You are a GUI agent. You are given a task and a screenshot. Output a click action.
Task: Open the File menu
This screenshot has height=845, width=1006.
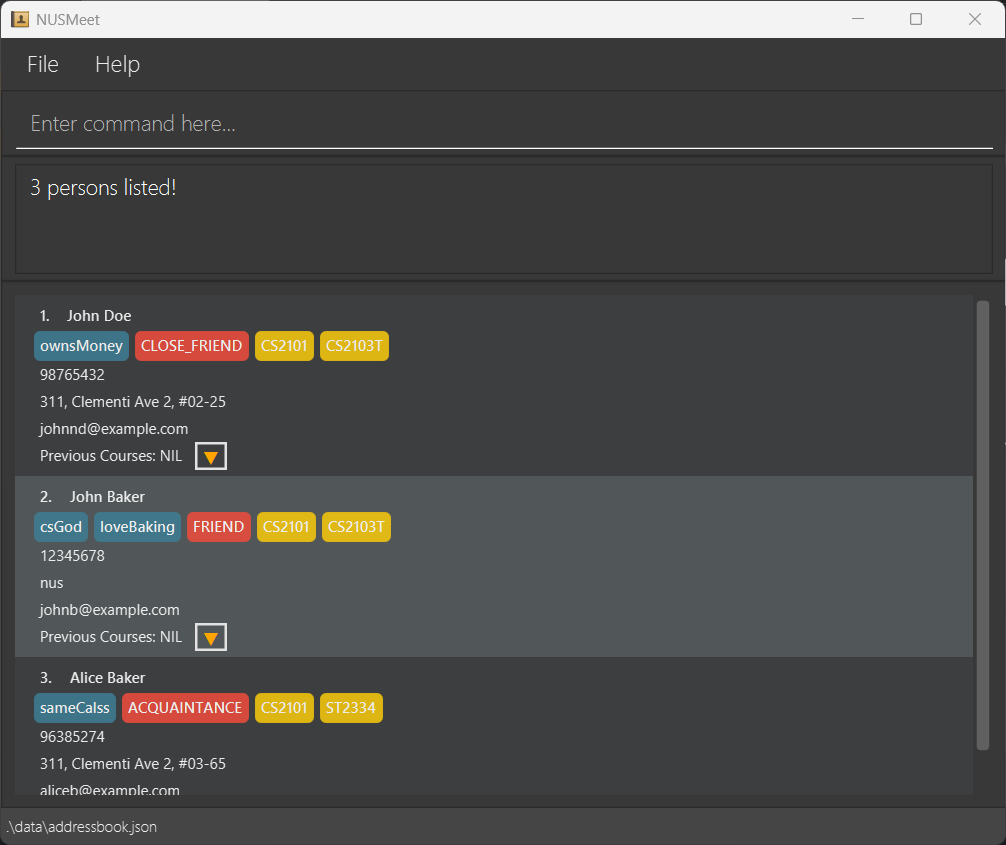pyautogui.click(x=43, y=65)
